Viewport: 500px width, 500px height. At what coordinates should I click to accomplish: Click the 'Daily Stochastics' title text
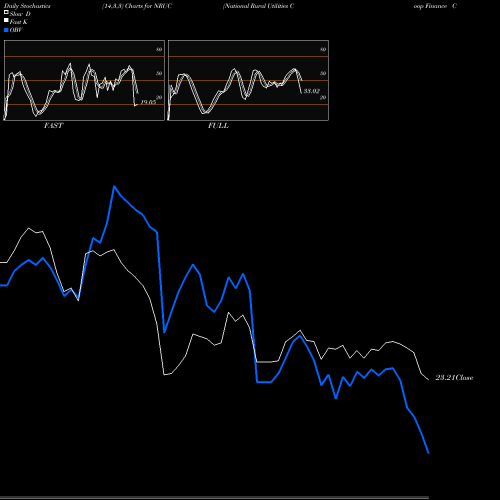[27, 6]
